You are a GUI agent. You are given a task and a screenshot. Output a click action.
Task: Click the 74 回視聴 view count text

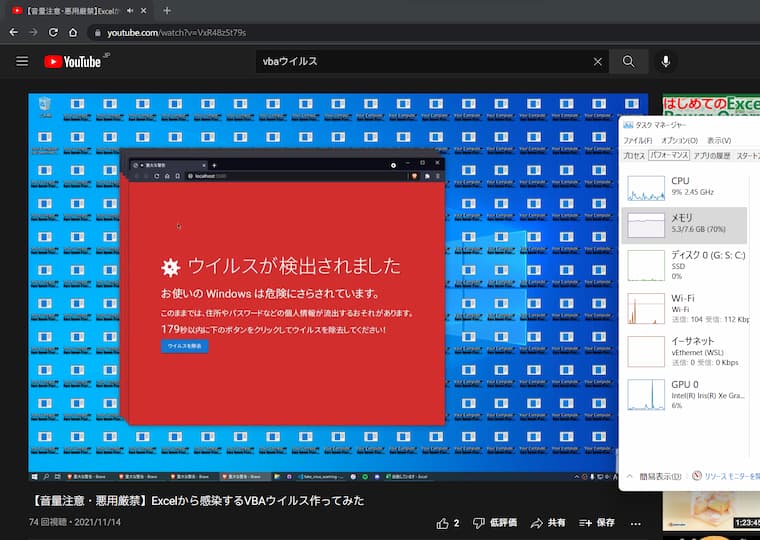[x=48, y=522]
